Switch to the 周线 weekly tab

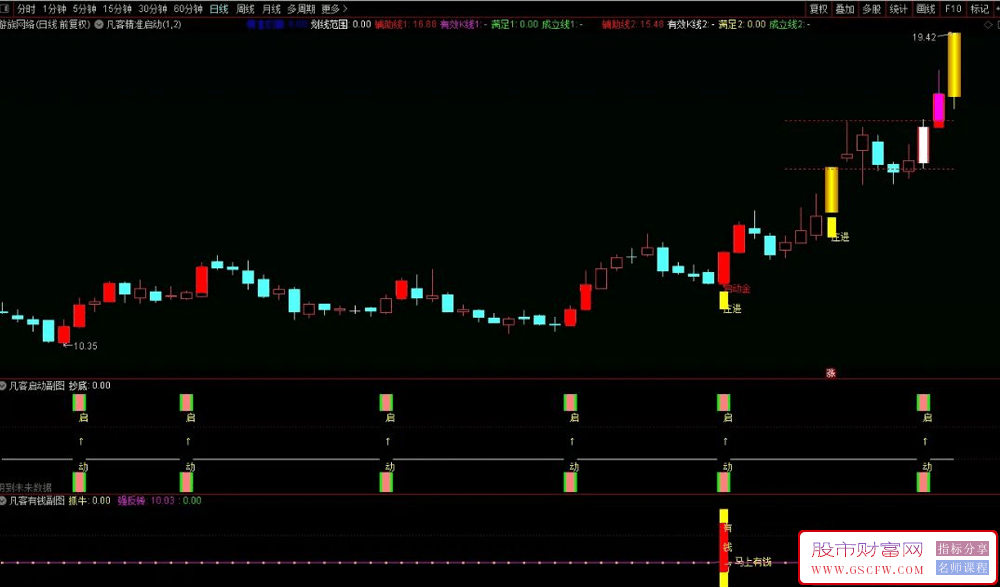pyautogui.click(x=245, y=9)
